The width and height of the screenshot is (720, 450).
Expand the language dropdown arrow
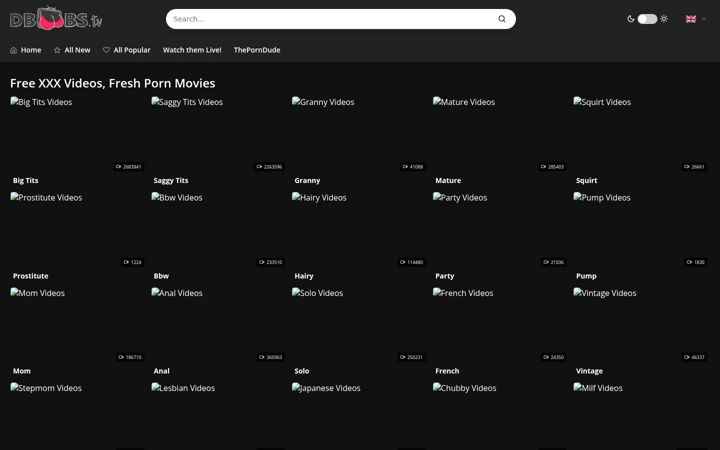(704, 19)
